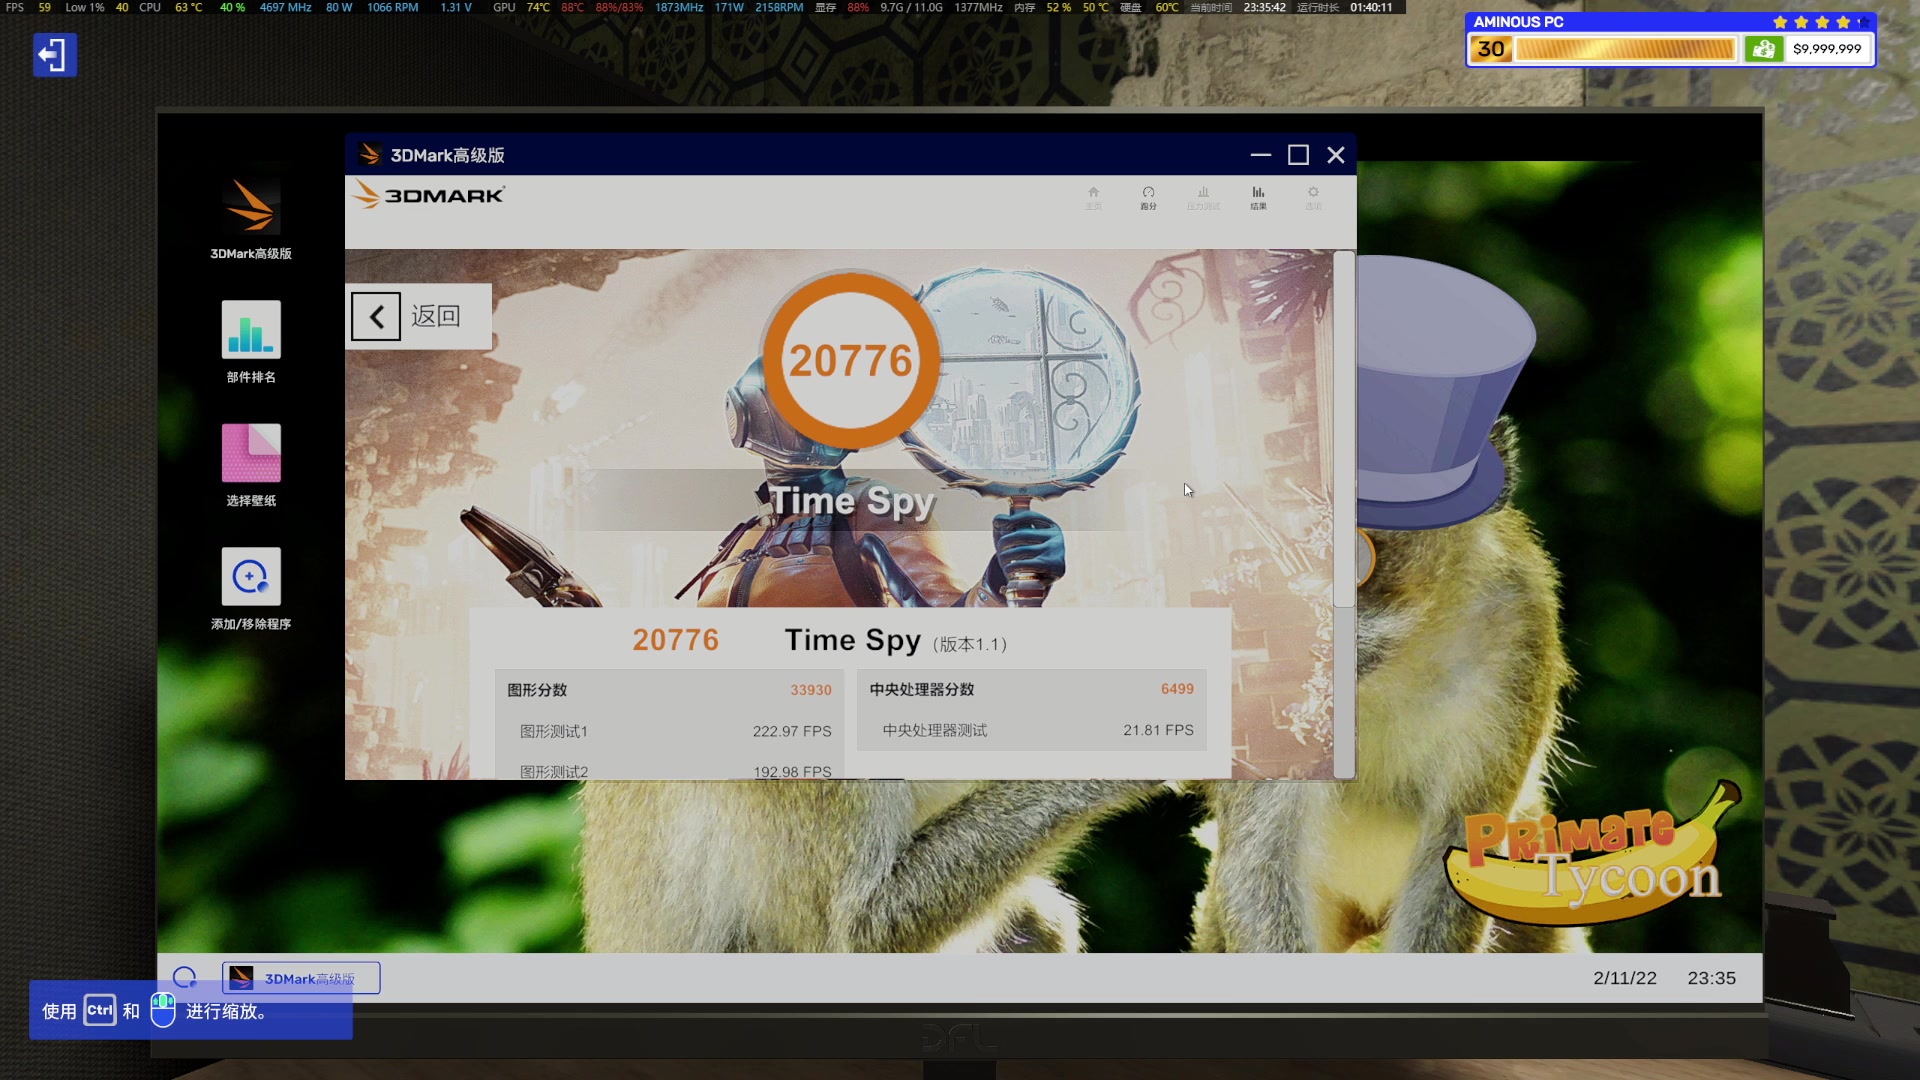Click the star rating in AMINOUS PC panel
This screenshot has width=1920, height=1080.
click(1821, 22)
